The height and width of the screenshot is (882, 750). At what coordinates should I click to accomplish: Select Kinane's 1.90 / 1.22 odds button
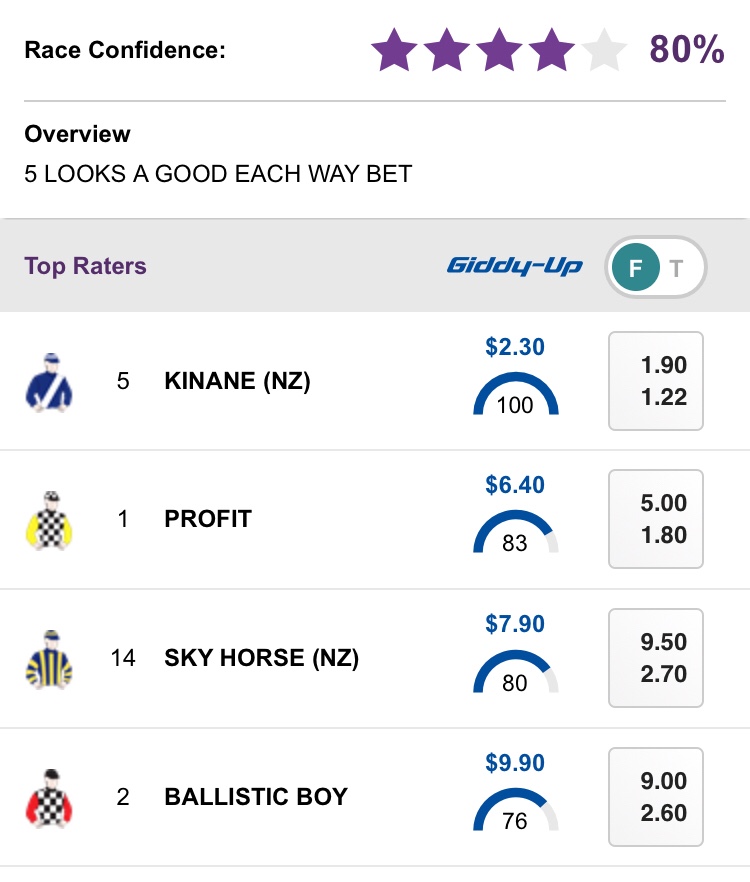(656, 381)
